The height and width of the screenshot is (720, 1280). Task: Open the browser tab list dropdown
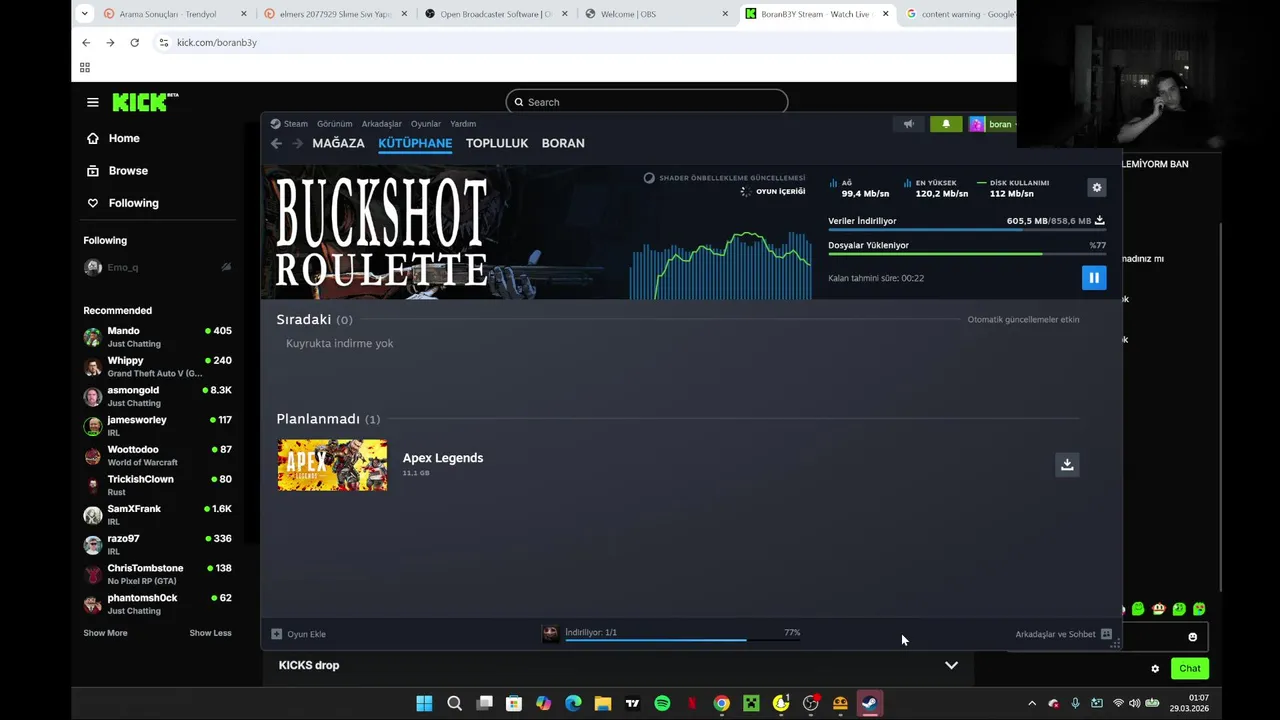(x=84, y=14)
